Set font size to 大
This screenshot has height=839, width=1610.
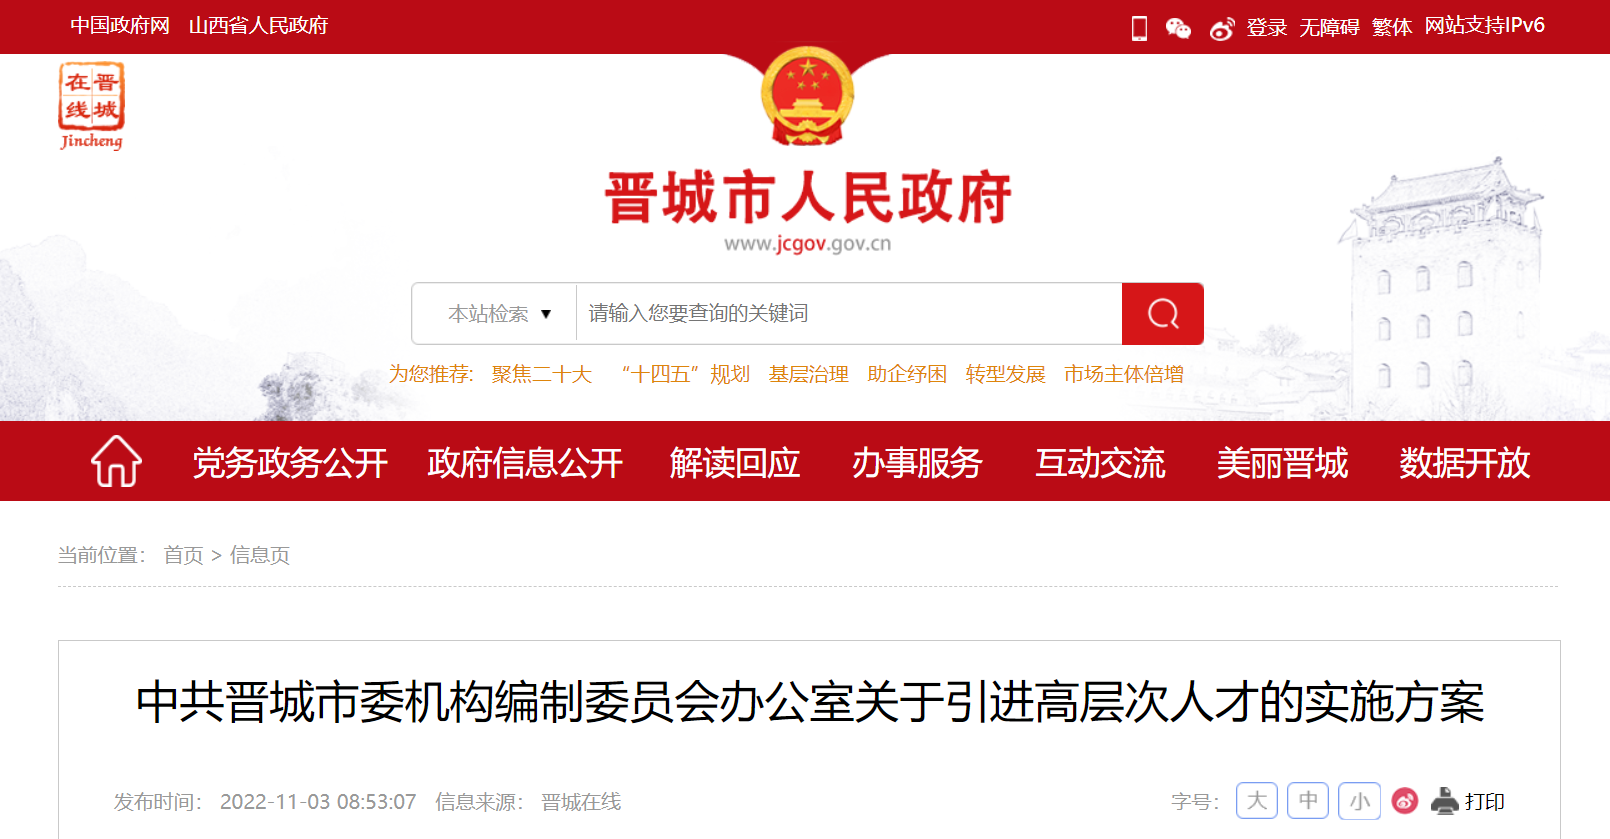pyautogui.click(x=1257, y=801)
